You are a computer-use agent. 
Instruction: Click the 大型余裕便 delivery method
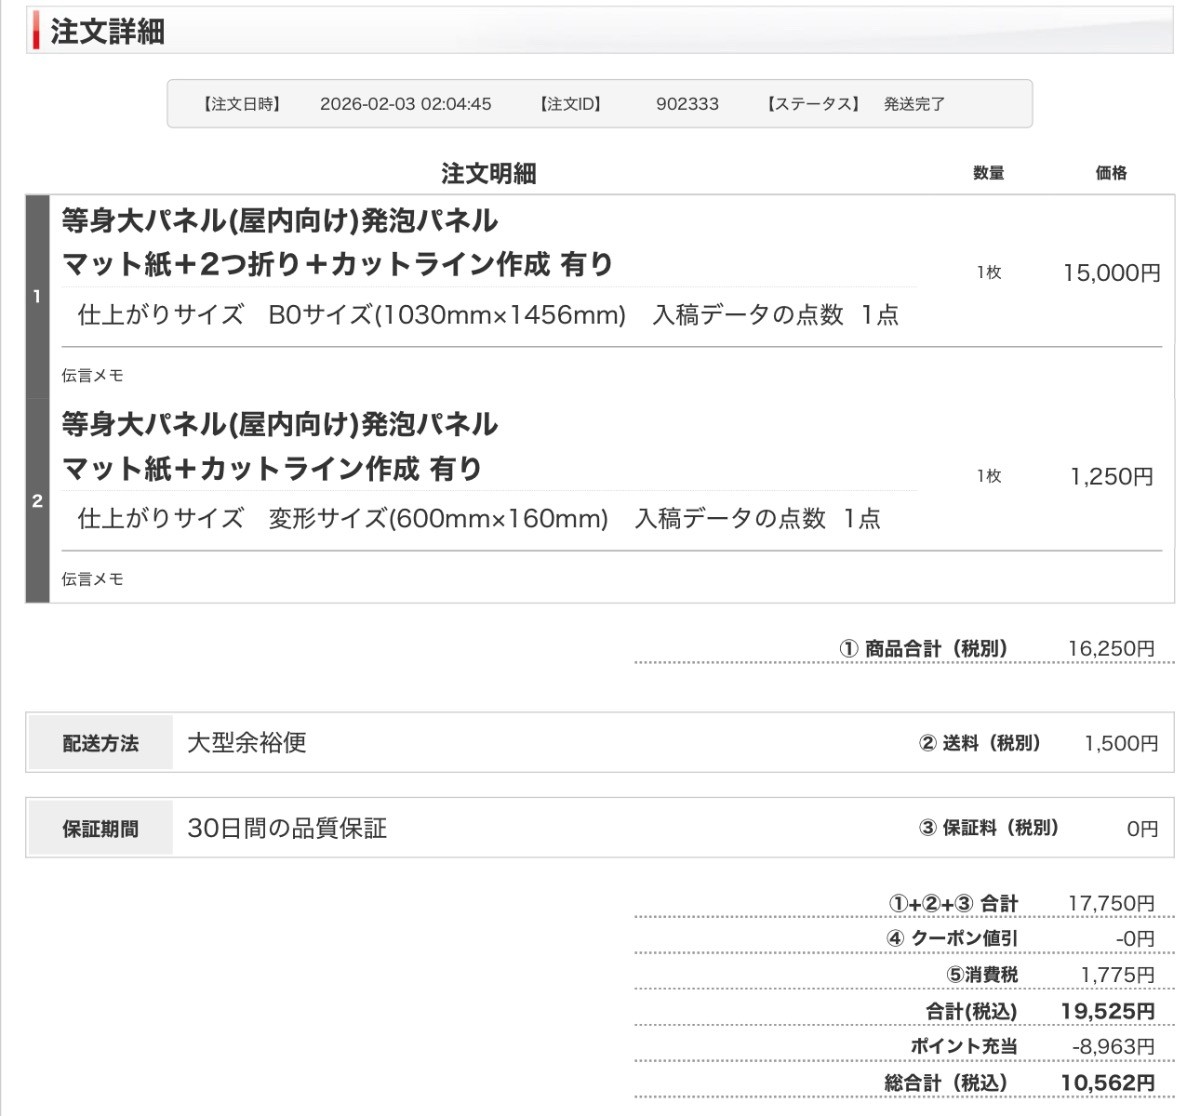pyautogui.click(x=247, y=743)
